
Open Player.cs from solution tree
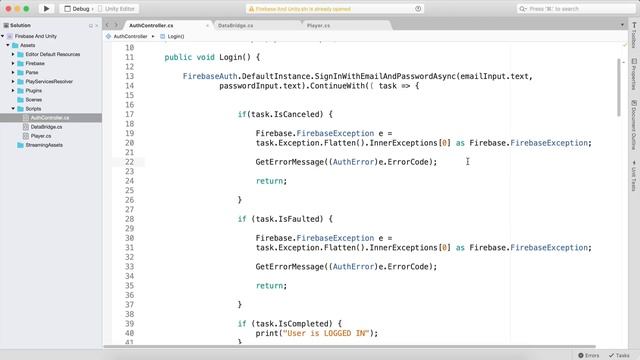click(x=41, y=136)
